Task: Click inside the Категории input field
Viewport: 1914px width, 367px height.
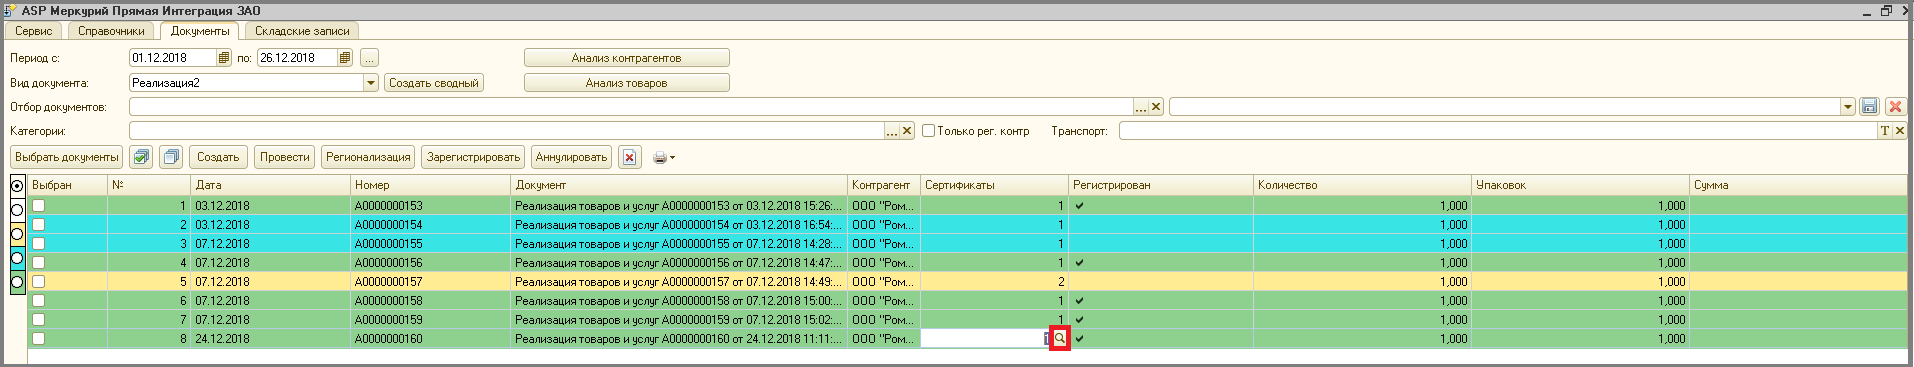Action: pyautogui.click(x=506, y=131)
